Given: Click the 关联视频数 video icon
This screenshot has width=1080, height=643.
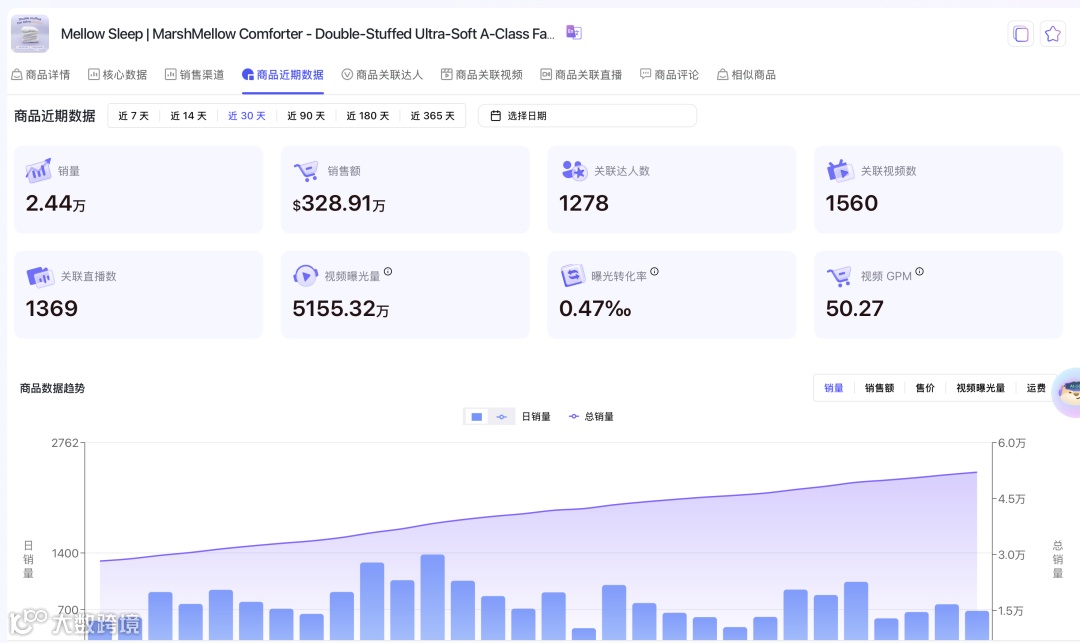Looking at the screenshot, I should [x=840, y=170].
